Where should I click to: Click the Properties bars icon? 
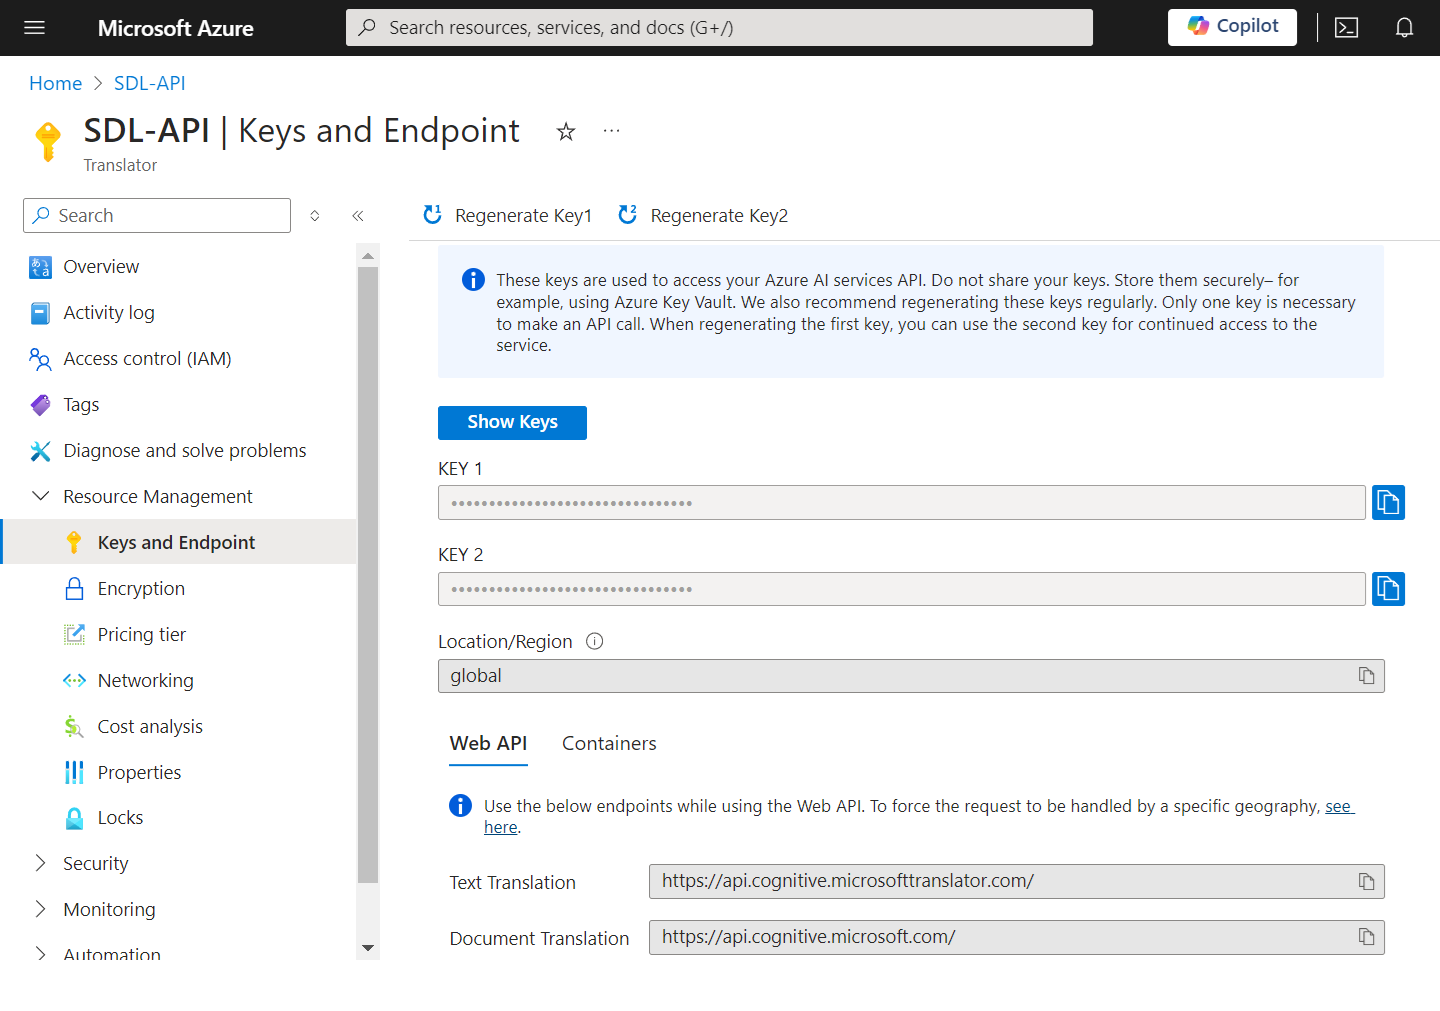pos(74,772)
